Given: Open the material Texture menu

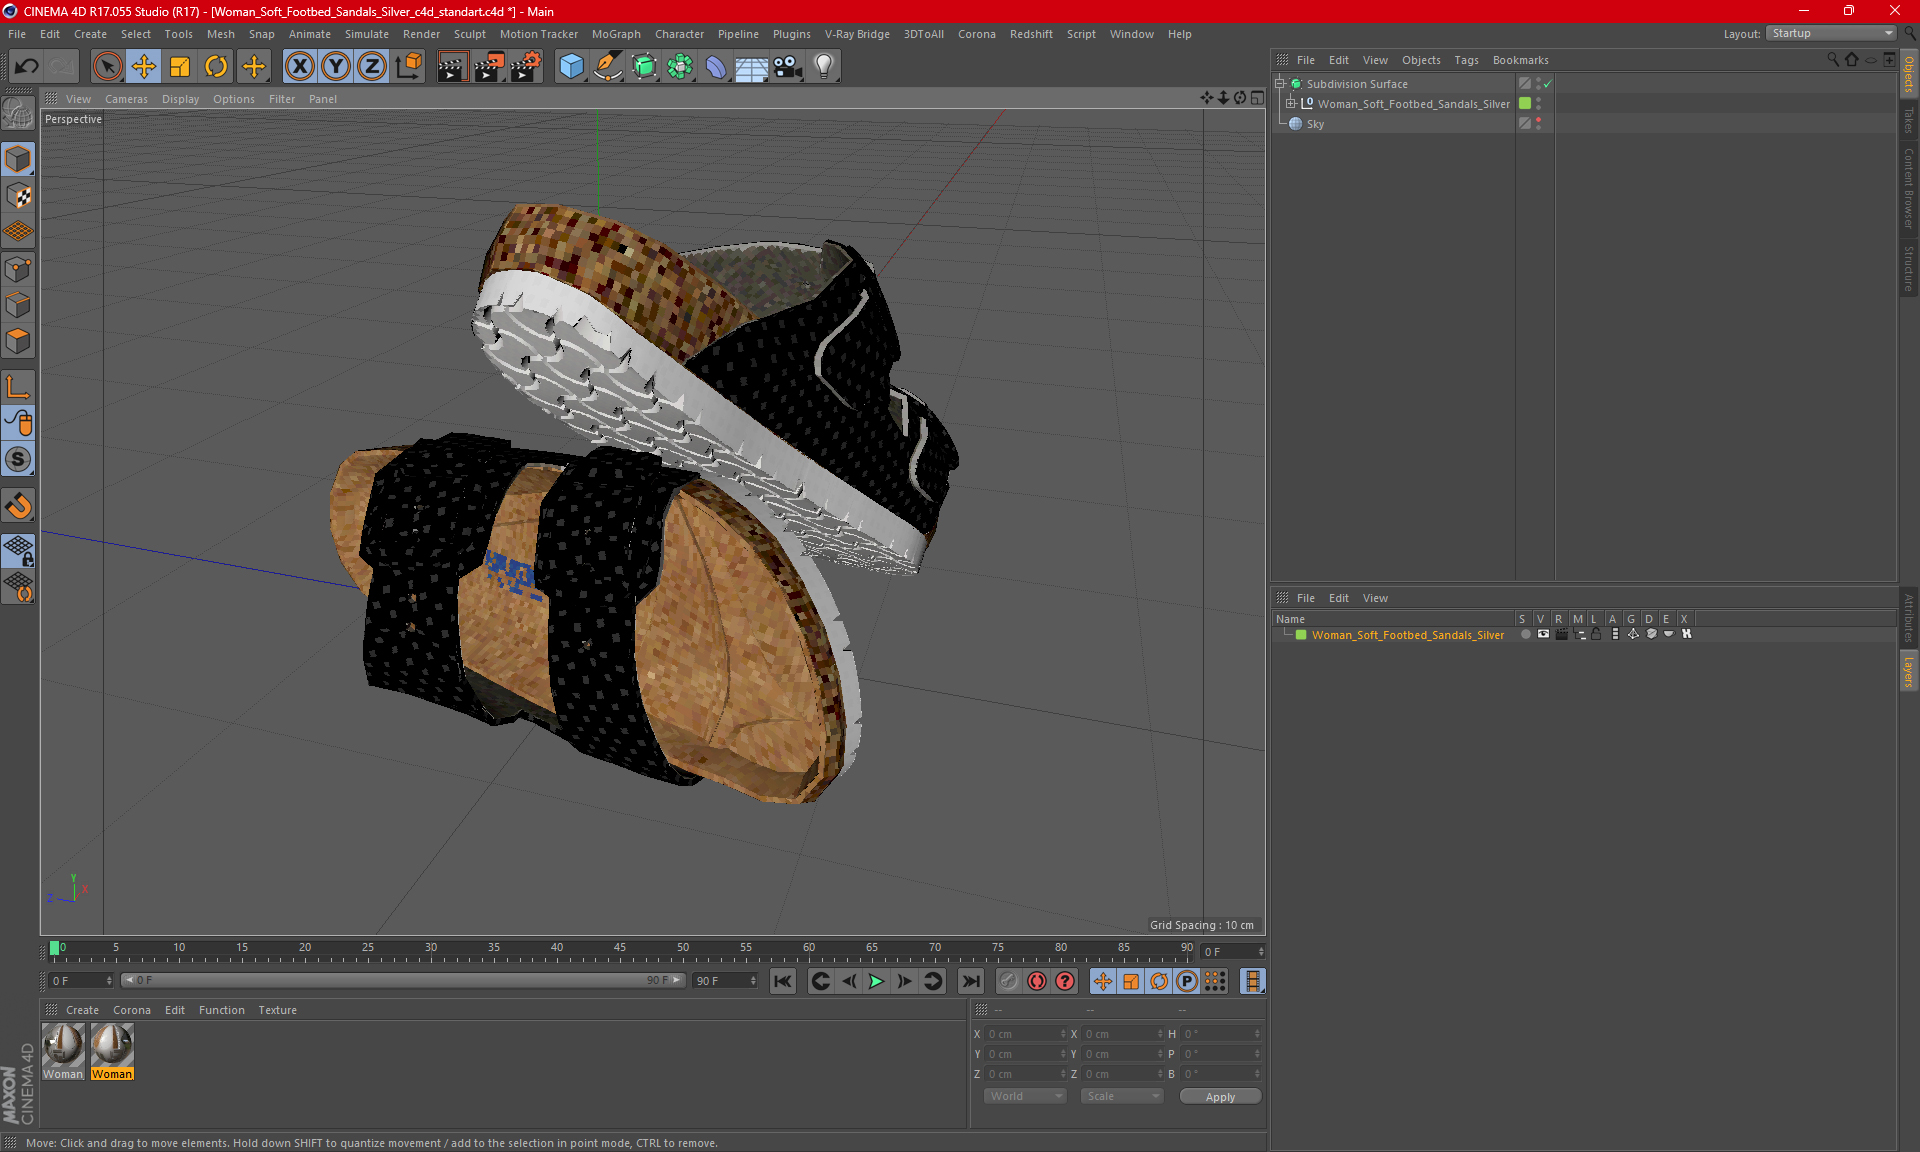Looking at the screenshot, I should (277, 1010).
